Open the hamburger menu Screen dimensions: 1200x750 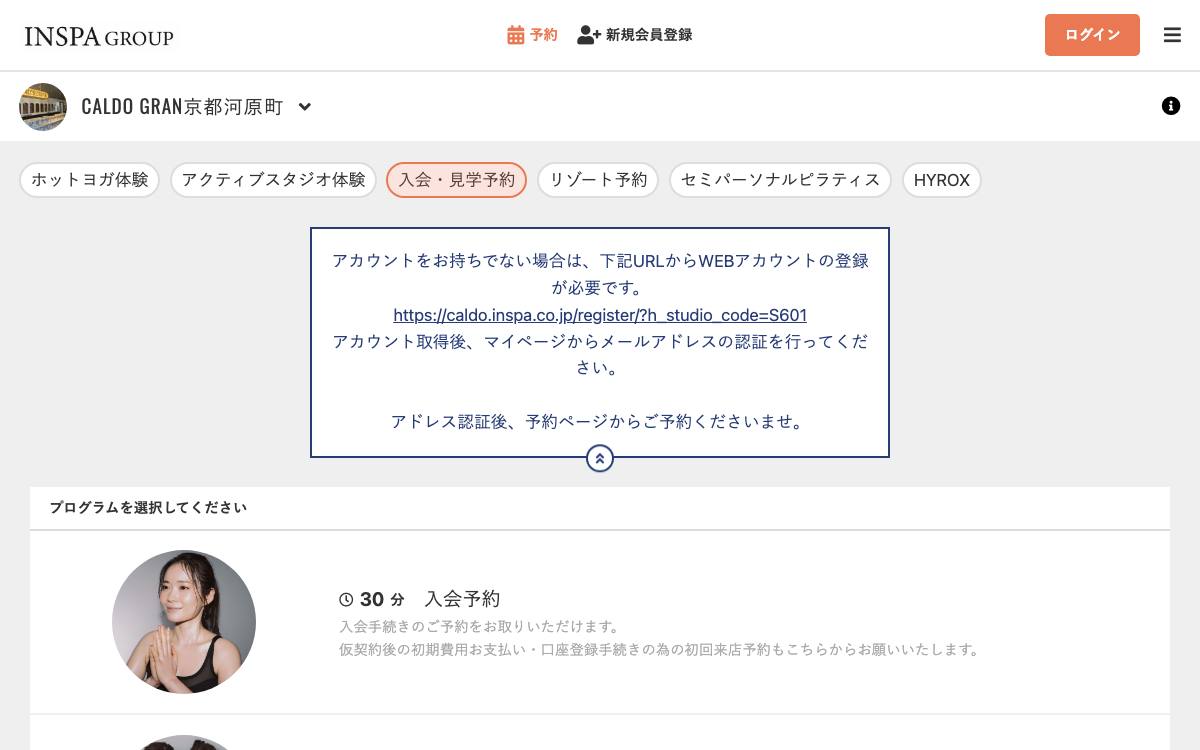pyautogui.click(x=1173, y=35)
